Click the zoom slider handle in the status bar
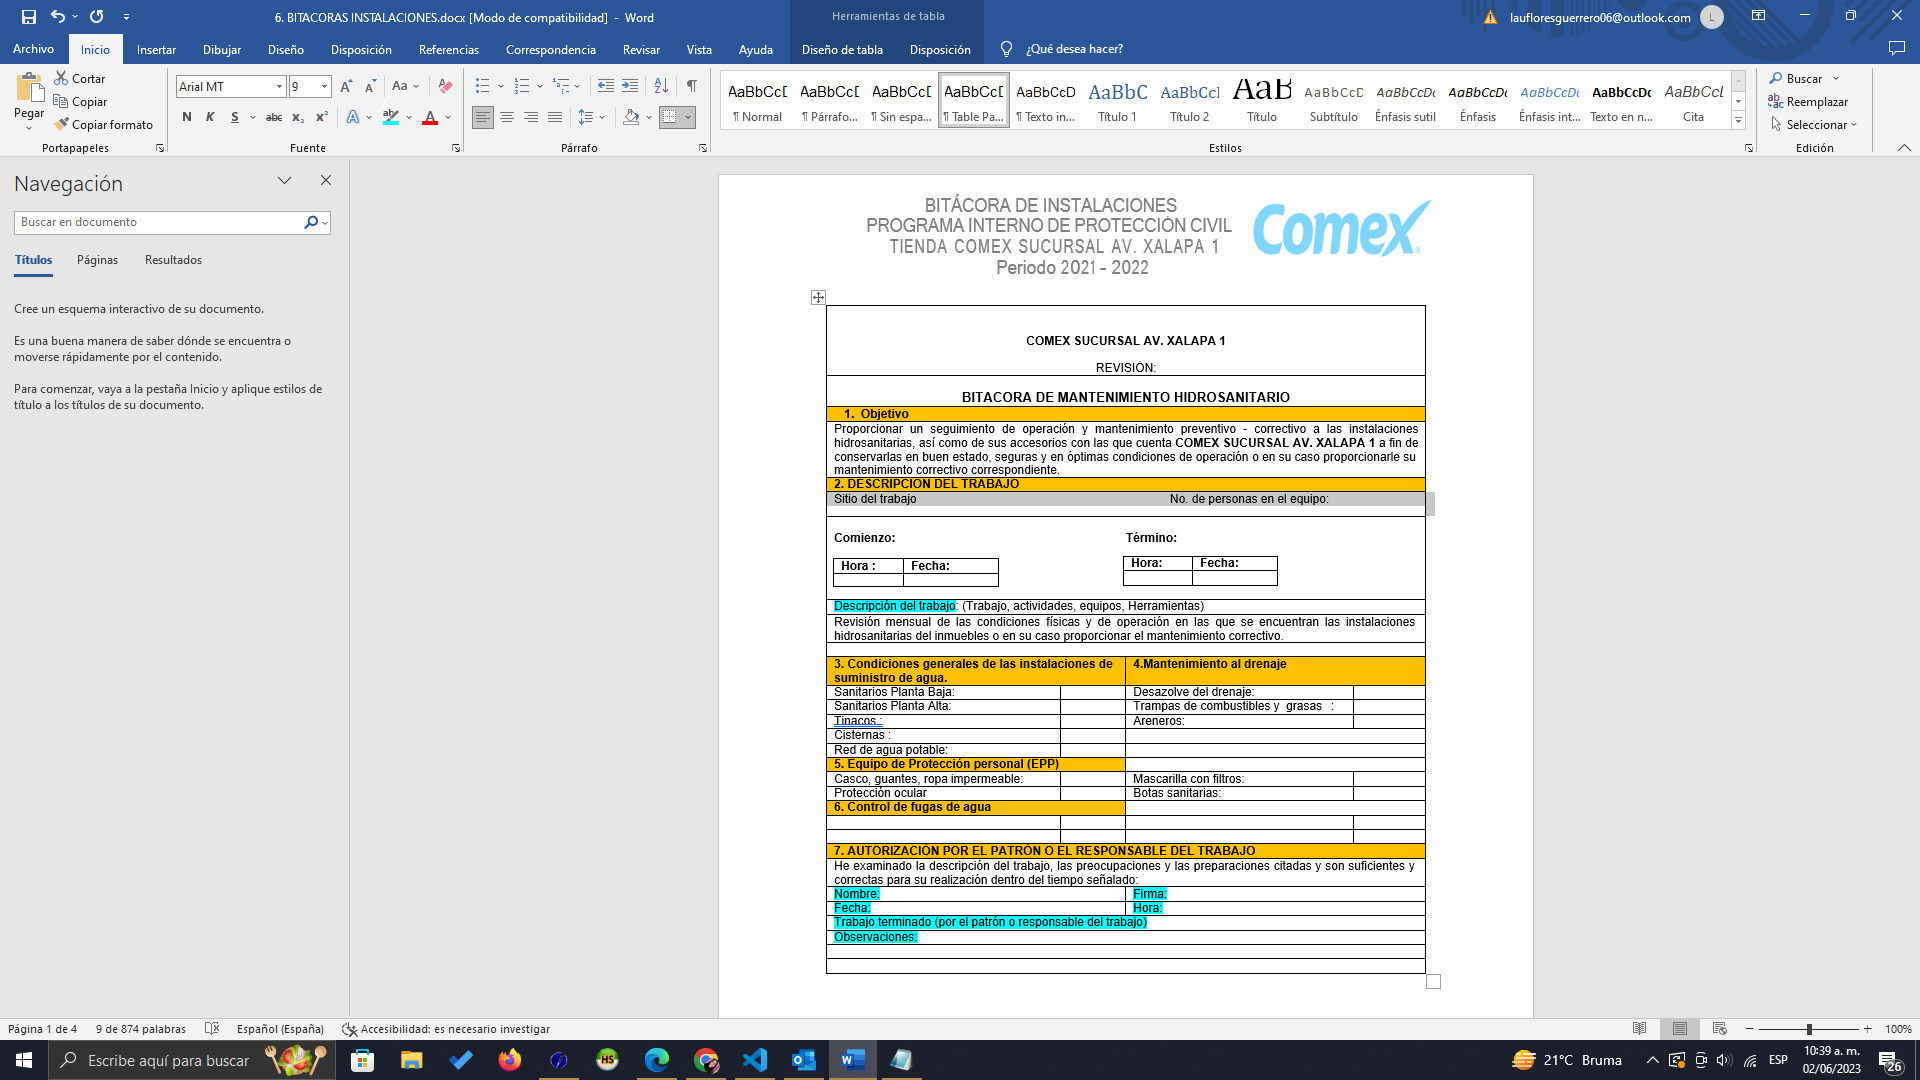Viewport: 1920px width, 1080px height. point(1809,1029)
